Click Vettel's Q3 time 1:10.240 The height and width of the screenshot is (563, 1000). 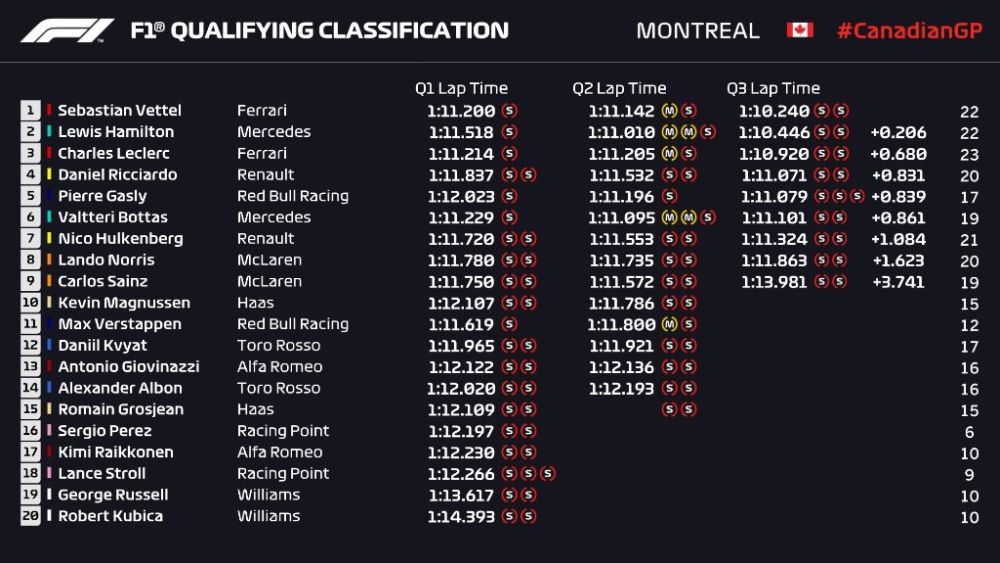point(773,111)
